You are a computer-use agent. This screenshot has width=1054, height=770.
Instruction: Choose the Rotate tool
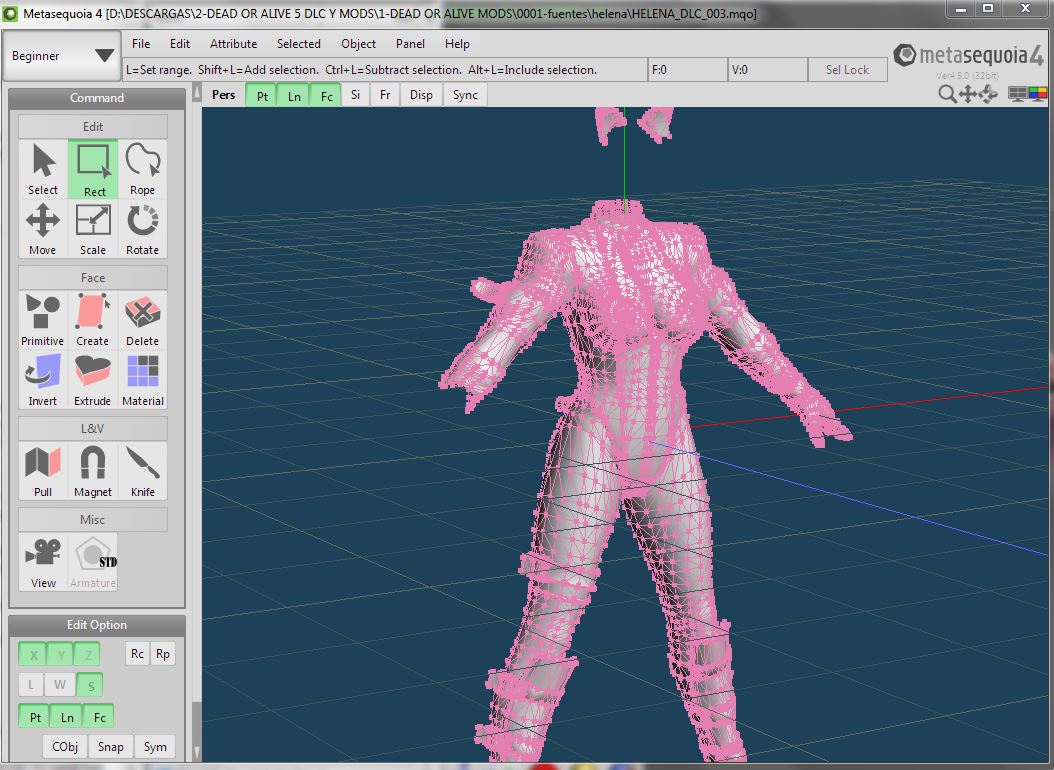point(142,228)
